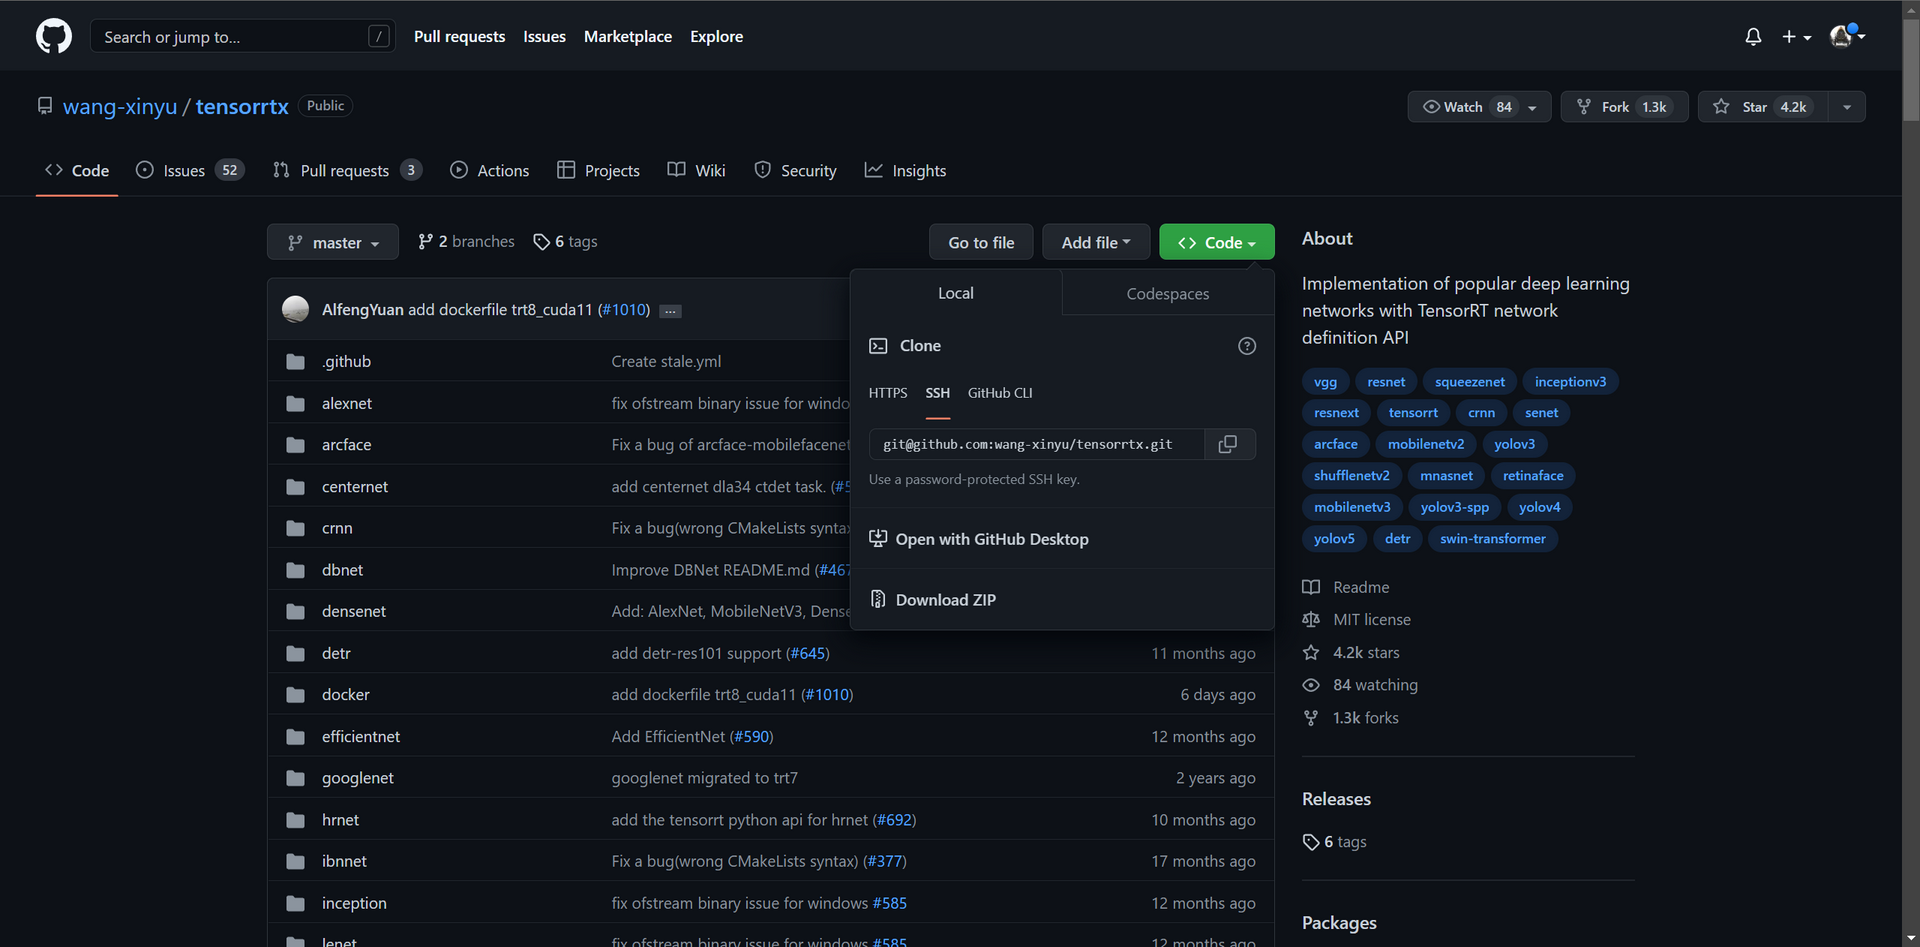The image size is (1920, 947).
Task: Click the centernet folder icon
Action: [295, 487]
